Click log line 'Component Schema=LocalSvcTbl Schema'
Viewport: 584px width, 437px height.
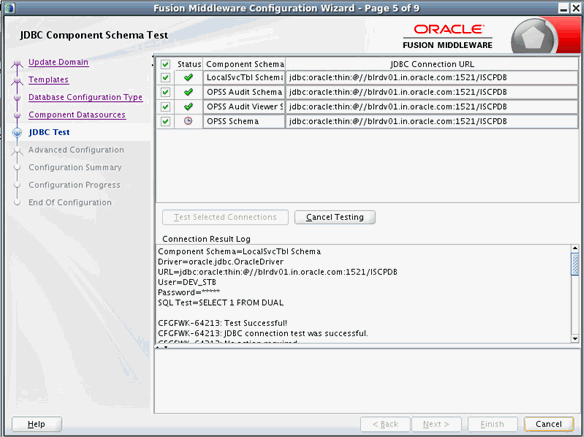coord(239,251)
